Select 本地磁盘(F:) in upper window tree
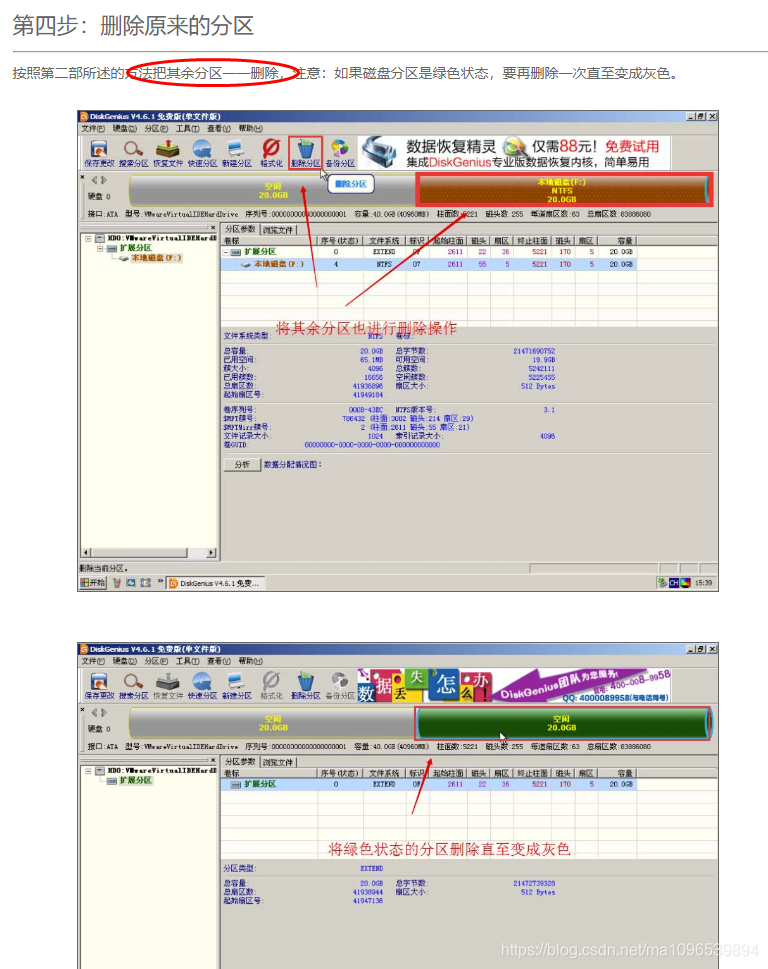 point(156,258)
